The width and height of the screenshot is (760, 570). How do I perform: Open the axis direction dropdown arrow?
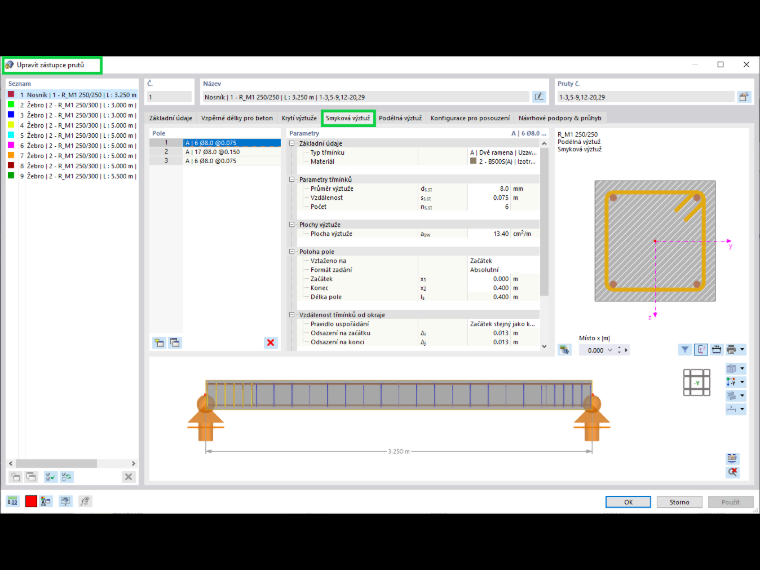coord(742,382)
